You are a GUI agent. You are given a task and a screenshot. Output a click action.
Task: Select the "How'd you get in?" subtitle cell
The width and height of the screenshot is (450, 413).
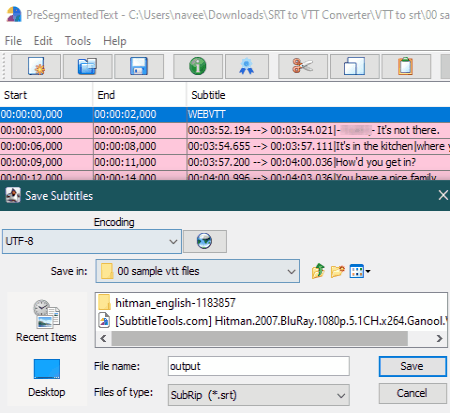click(x=318, y=162)
